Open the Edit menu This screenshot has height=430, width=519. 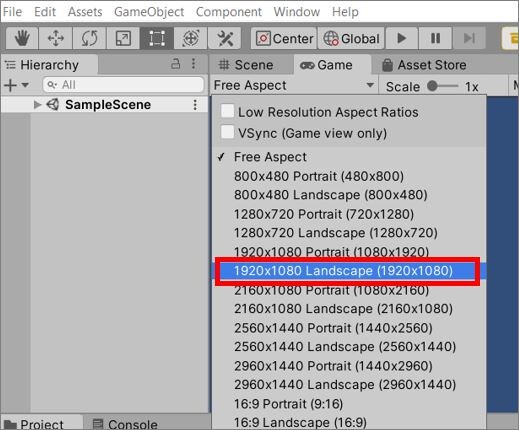[45, 12]
